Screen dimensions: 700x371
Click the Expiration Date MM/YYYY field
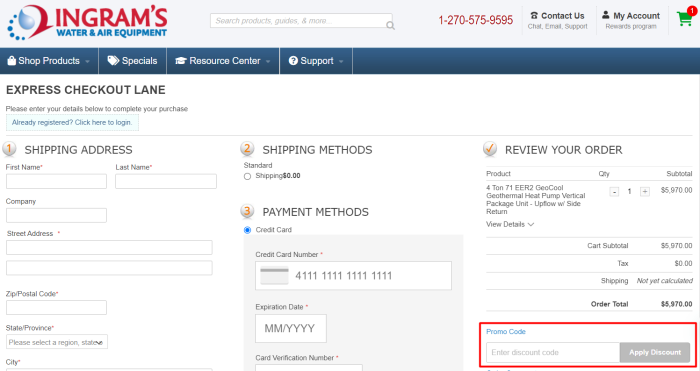coord(291,329)
